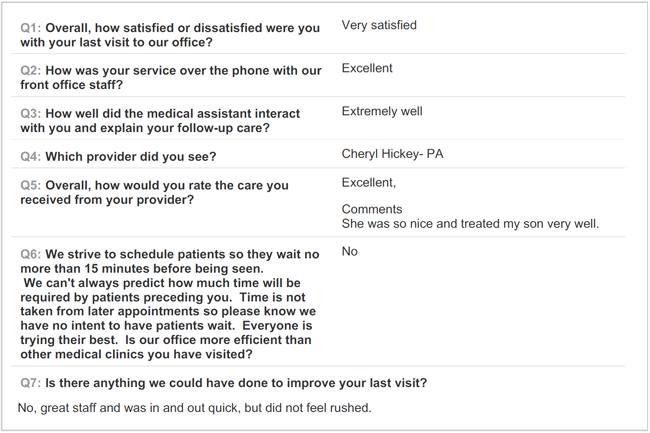Click the "Comments" label under Q5
Viewport: 650px width, 433px height.
coord(372,209)
